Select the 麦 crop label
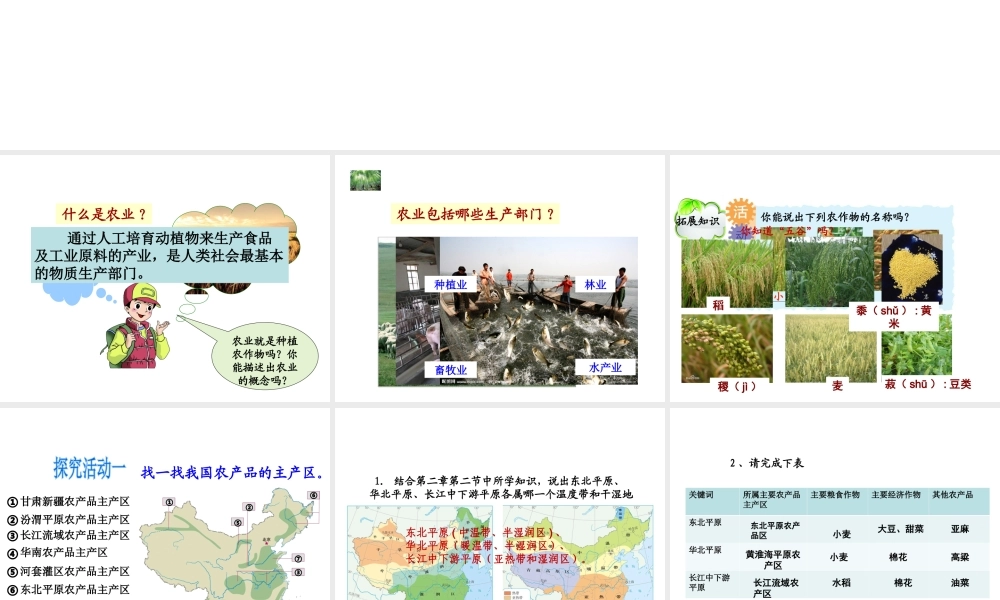The width and height of the screenshot is (1000, 600). (x=837, y=386)
